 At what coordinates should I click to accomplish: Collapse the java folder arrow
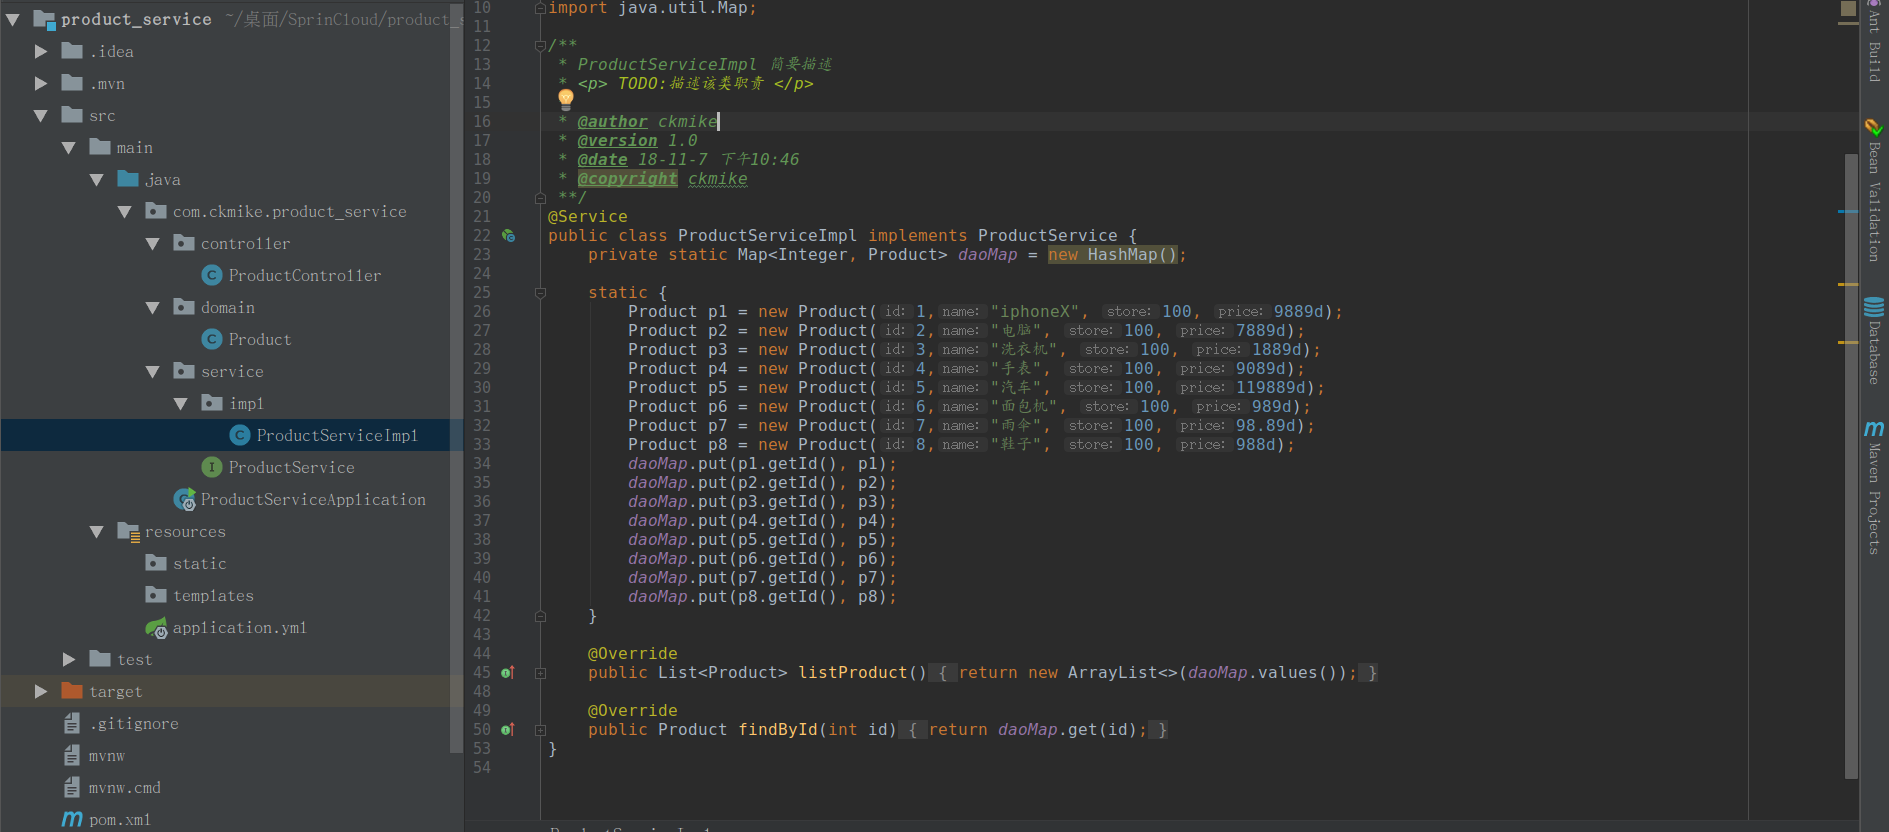pyautogui.click(x=97, y=179)
